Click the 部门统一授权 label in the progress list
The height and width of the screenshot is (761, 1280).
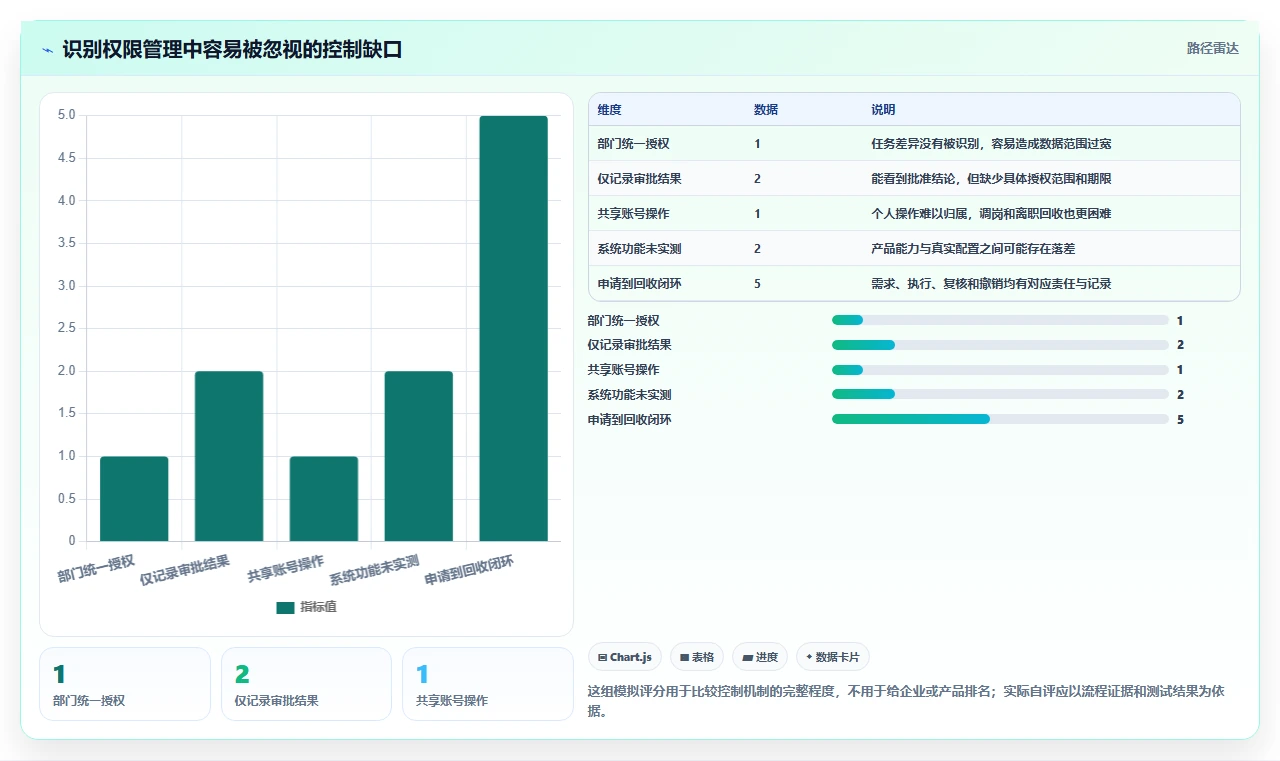click(624, 320)
